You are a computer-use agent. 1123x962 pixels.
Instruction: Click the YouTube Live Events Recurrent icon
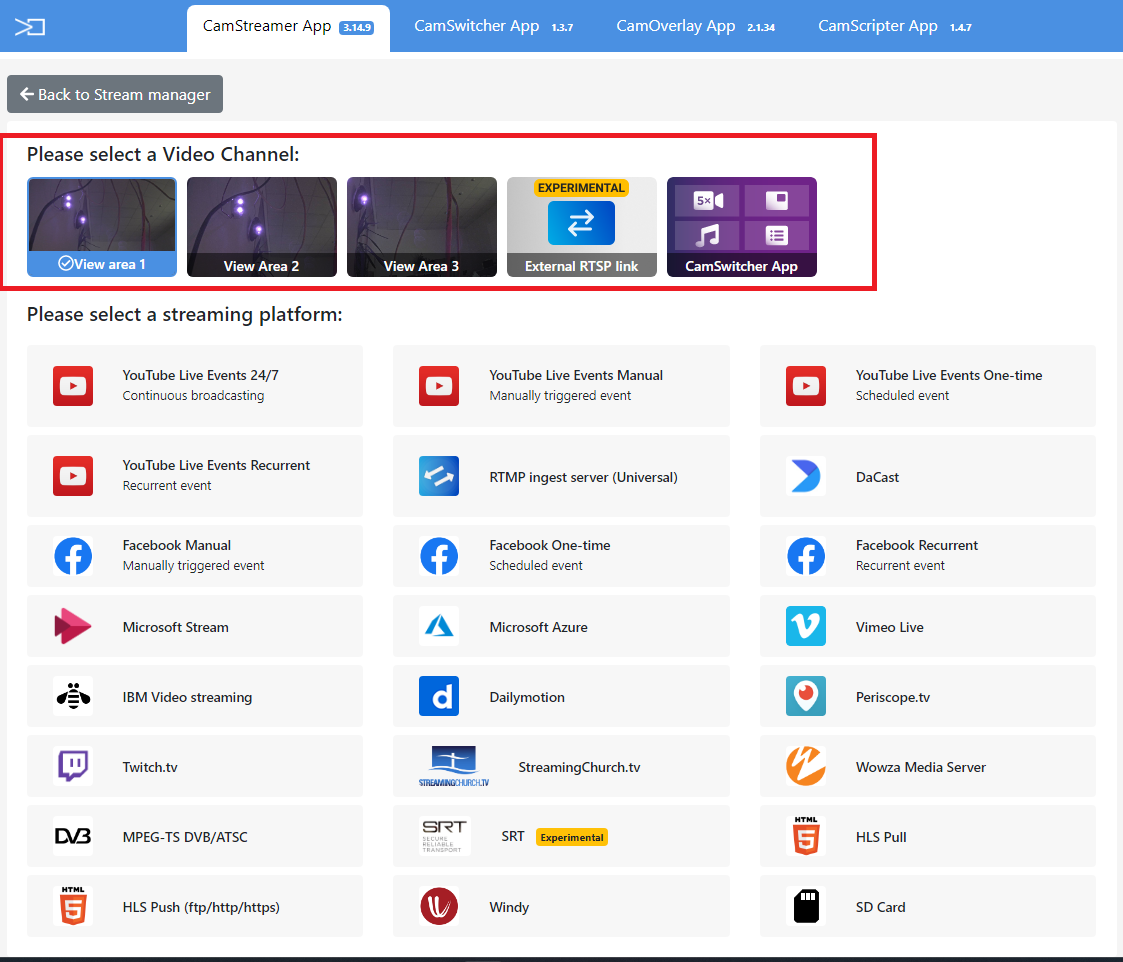[x=73, y=476]
